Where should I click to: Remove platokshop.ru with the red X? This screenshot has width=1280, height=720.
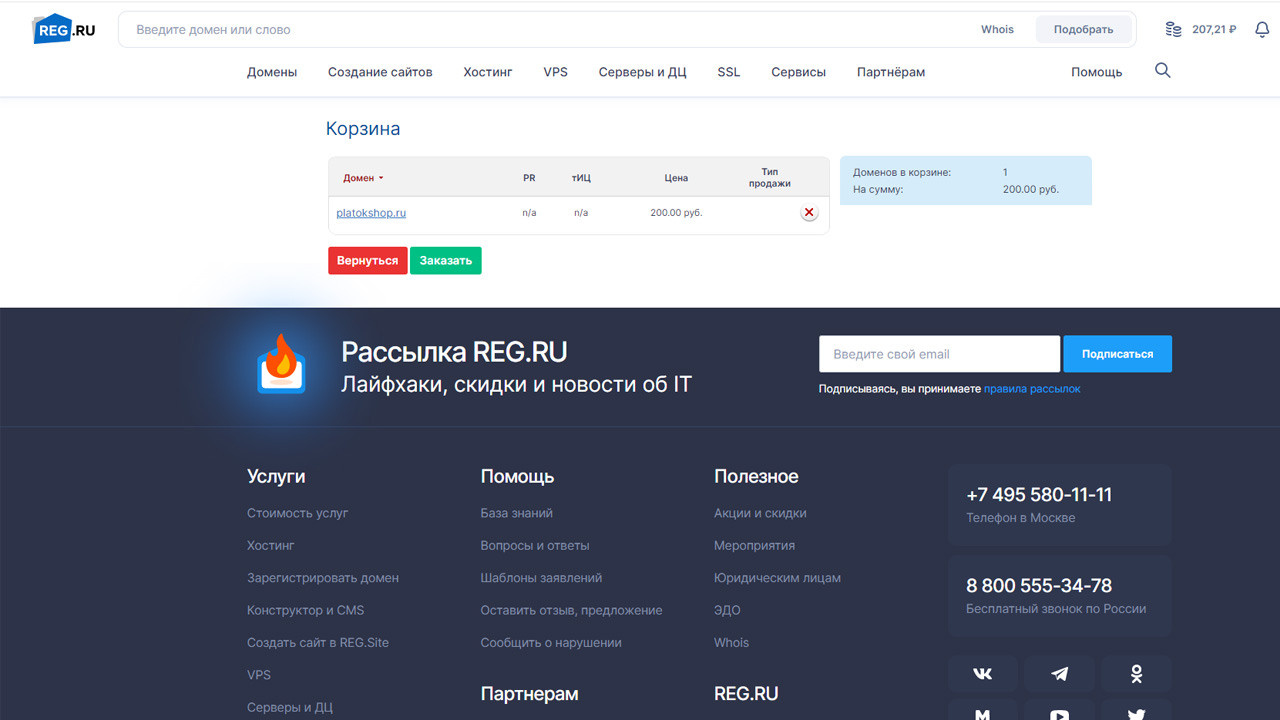tap(809, 213)
